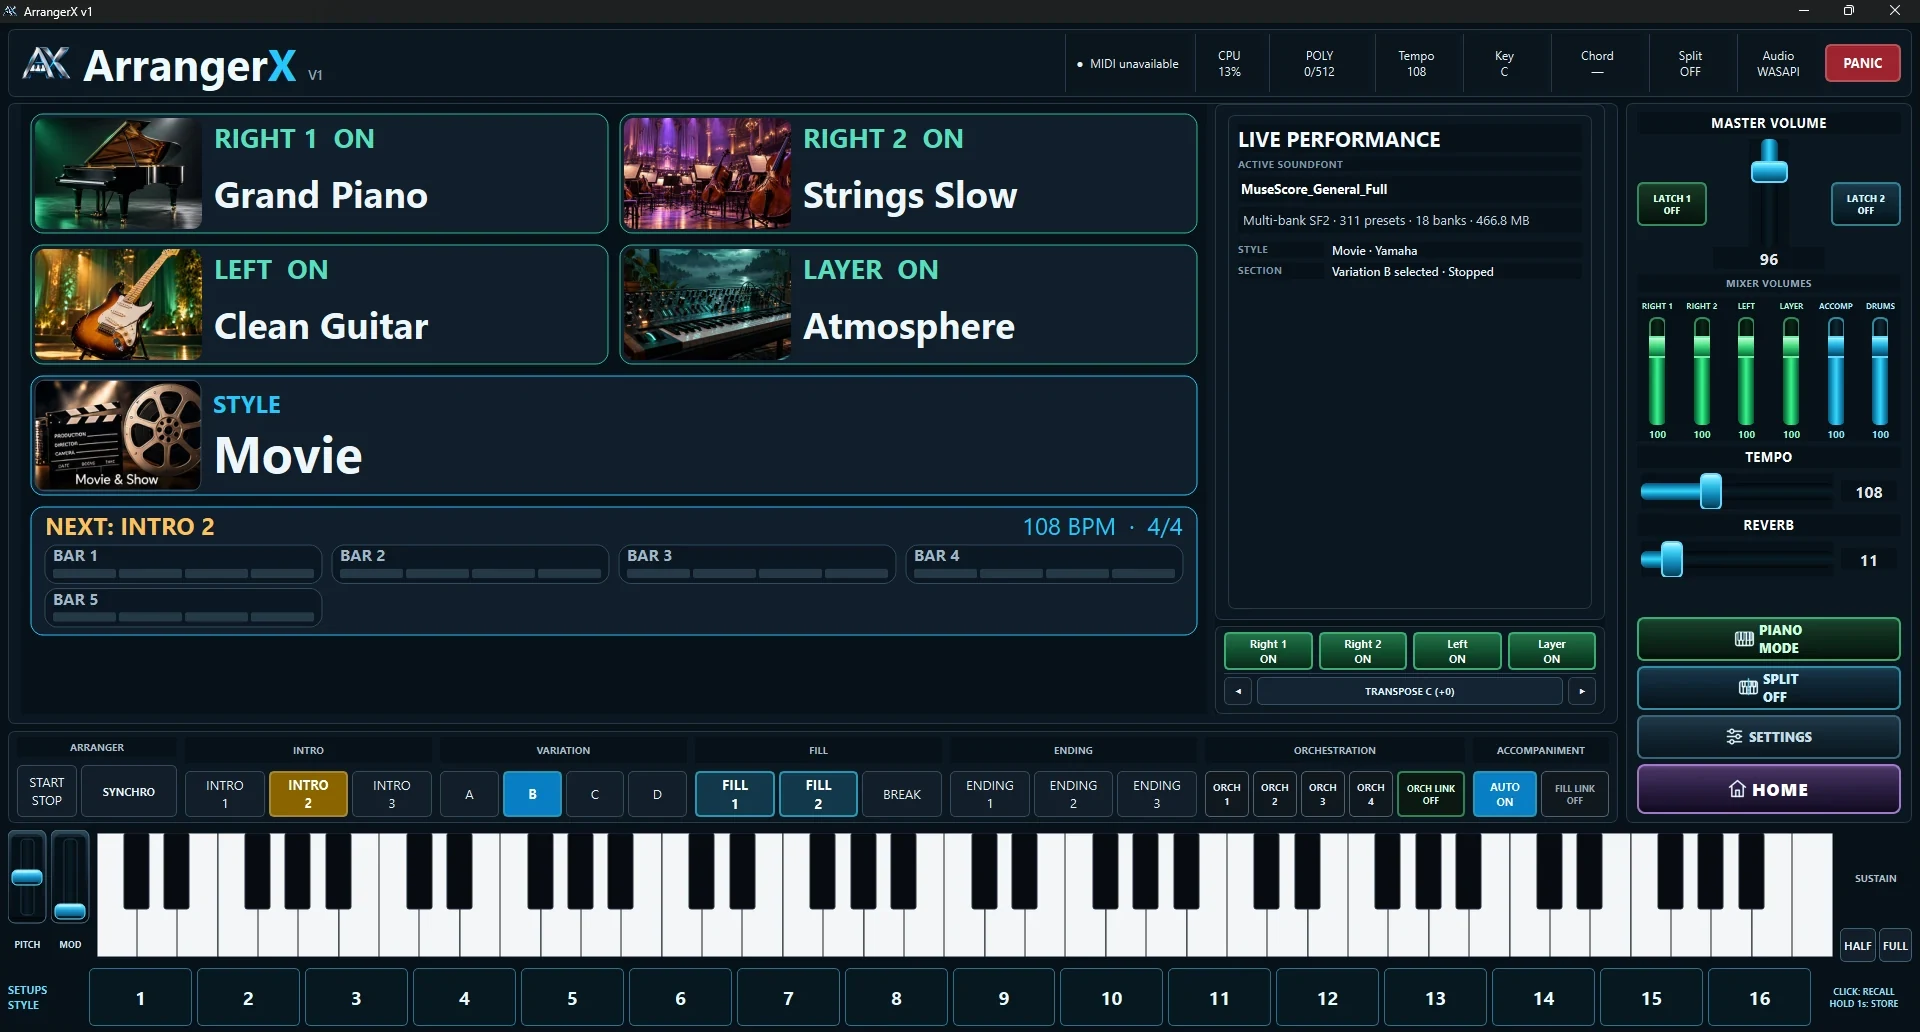The height and width of the screenshot is (1032, 1920).
Task: Toggle the Split OFF button
Action: point(1768,688)
